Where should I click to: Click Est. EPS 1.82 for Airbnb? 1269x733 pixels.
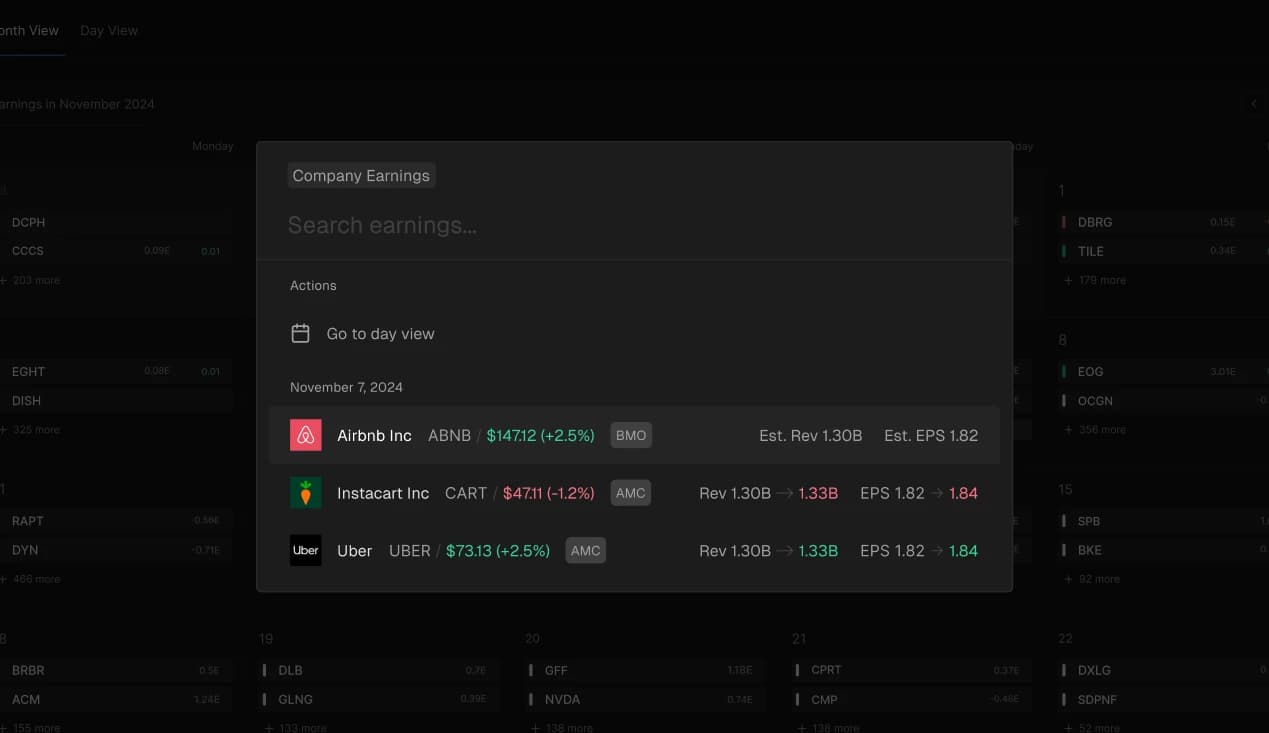pos(931,436)
